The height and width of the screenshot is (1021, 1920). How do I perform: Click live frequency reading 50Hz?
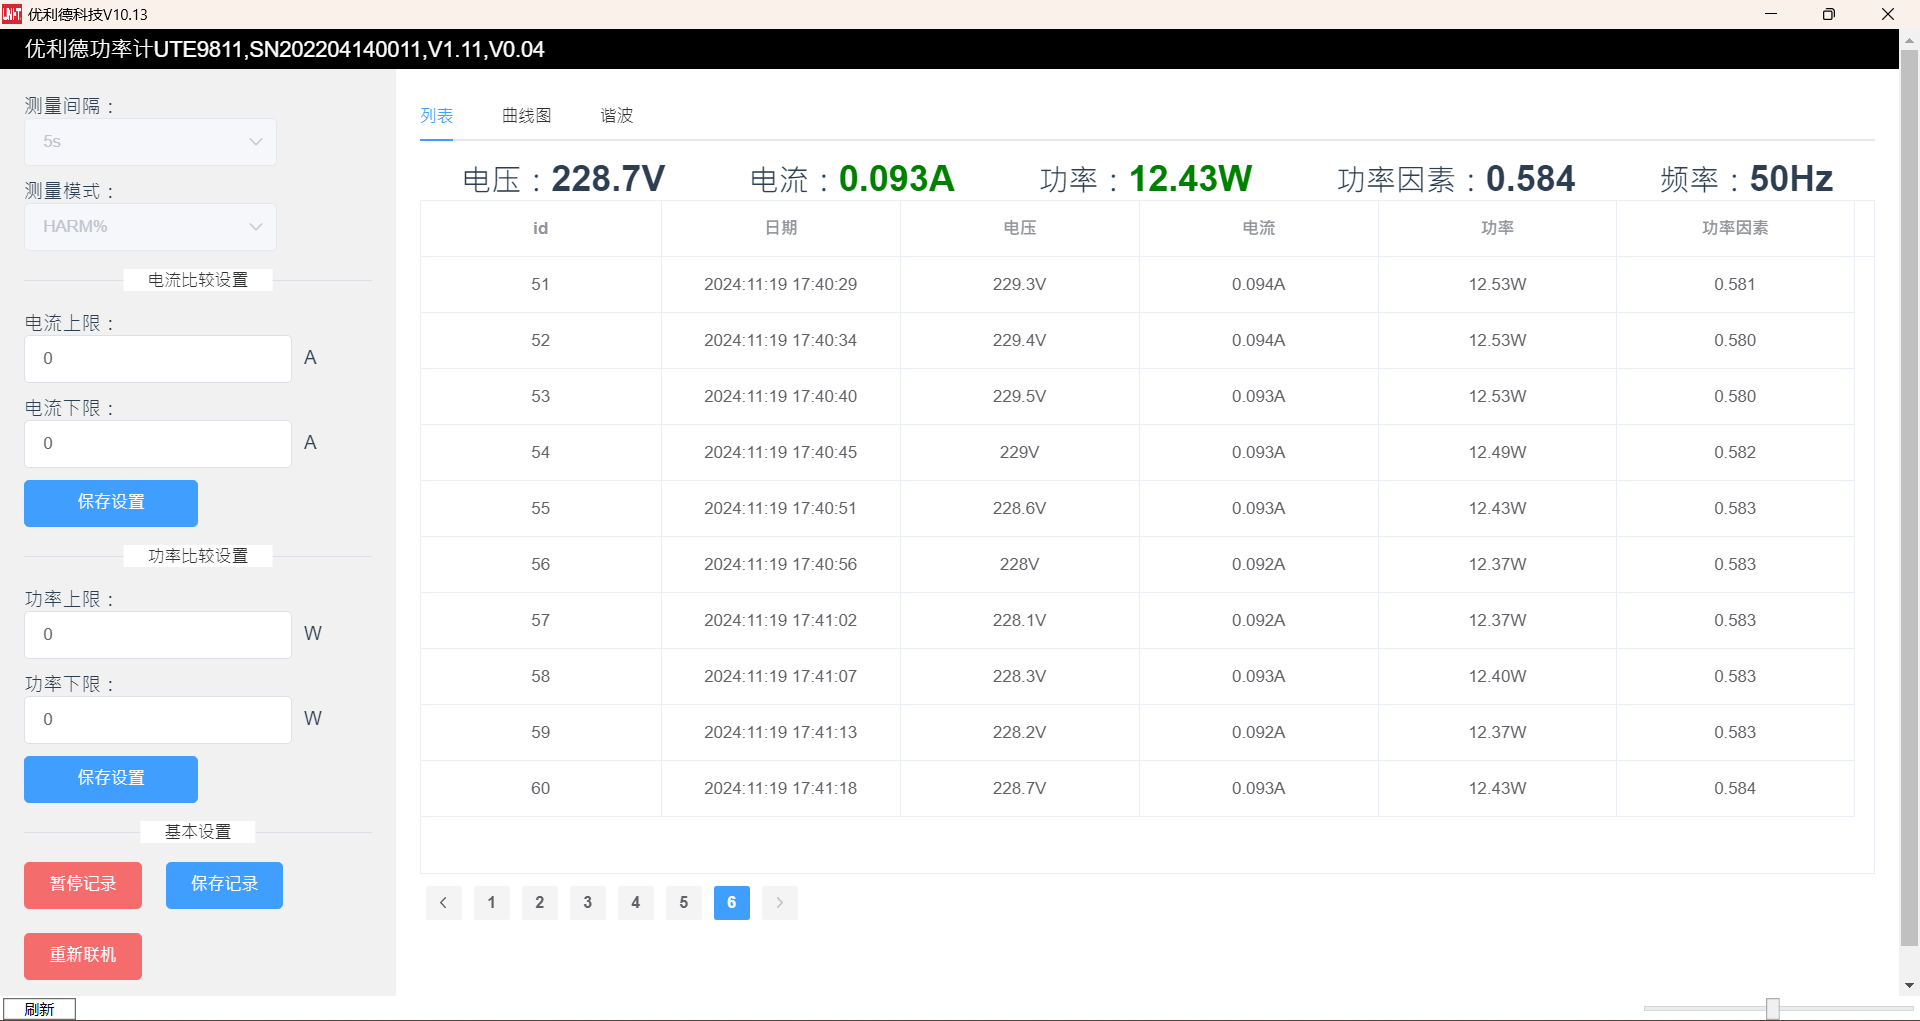(x=1791, y=179)
